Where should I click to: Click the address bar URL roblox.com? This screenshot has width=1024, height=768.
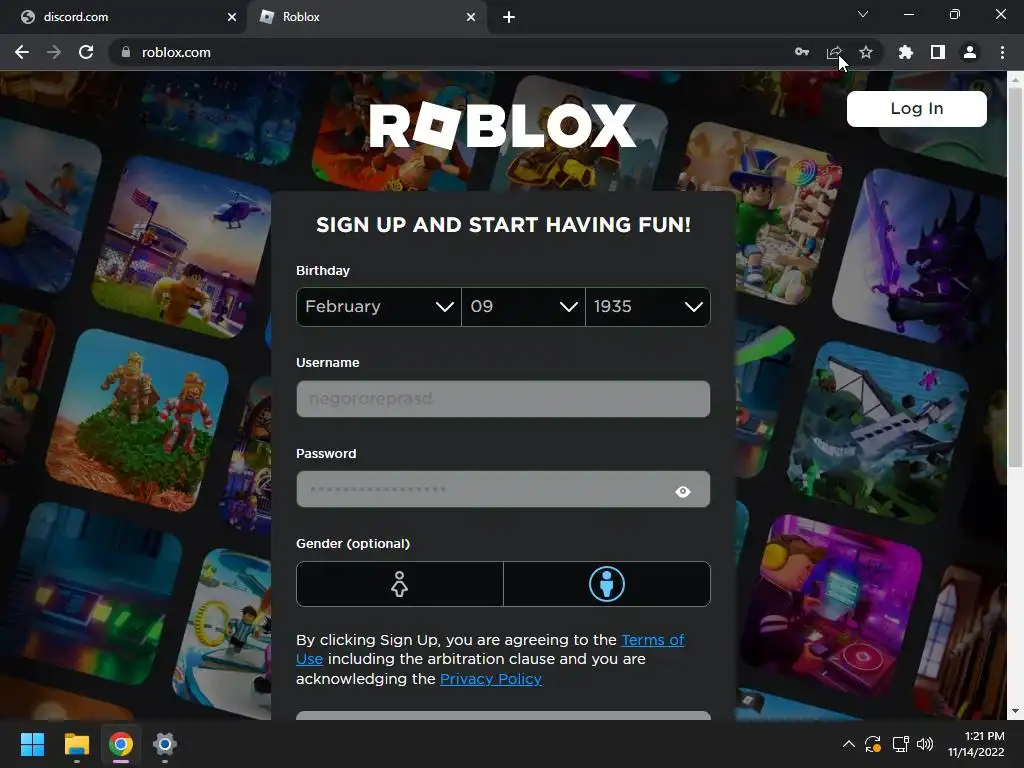click(176, 52)
